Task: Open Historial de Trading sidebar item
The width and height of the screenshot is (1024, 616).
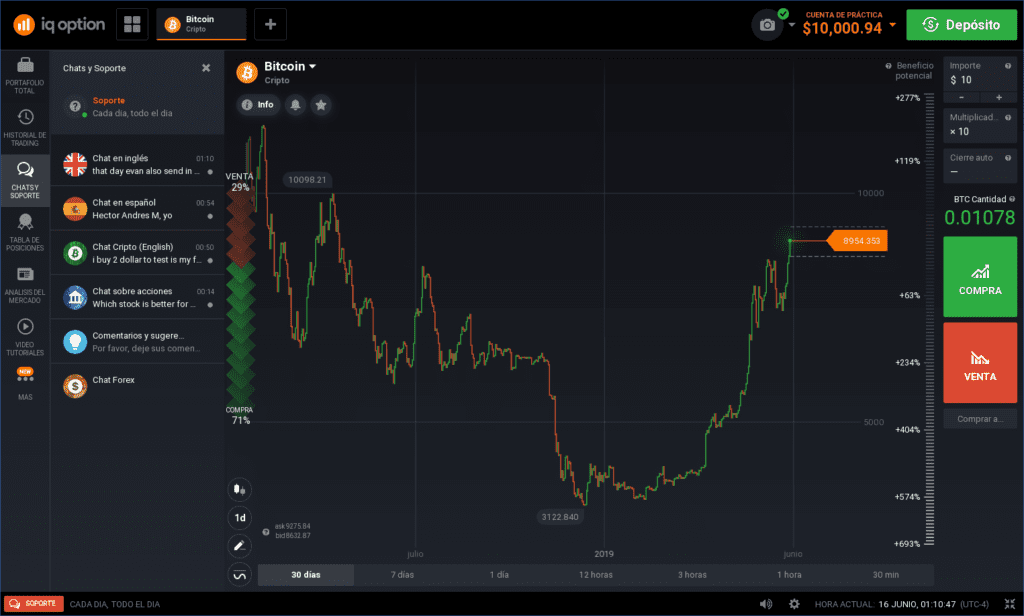Action: click(25, 128)
